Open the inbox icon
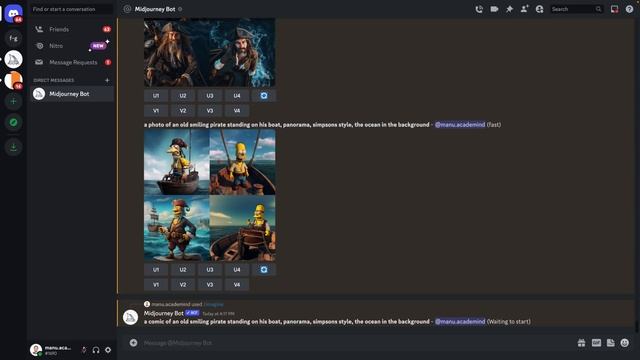Image resolution: width=640 pixels, height=360 pixels. tap(614, 9)
